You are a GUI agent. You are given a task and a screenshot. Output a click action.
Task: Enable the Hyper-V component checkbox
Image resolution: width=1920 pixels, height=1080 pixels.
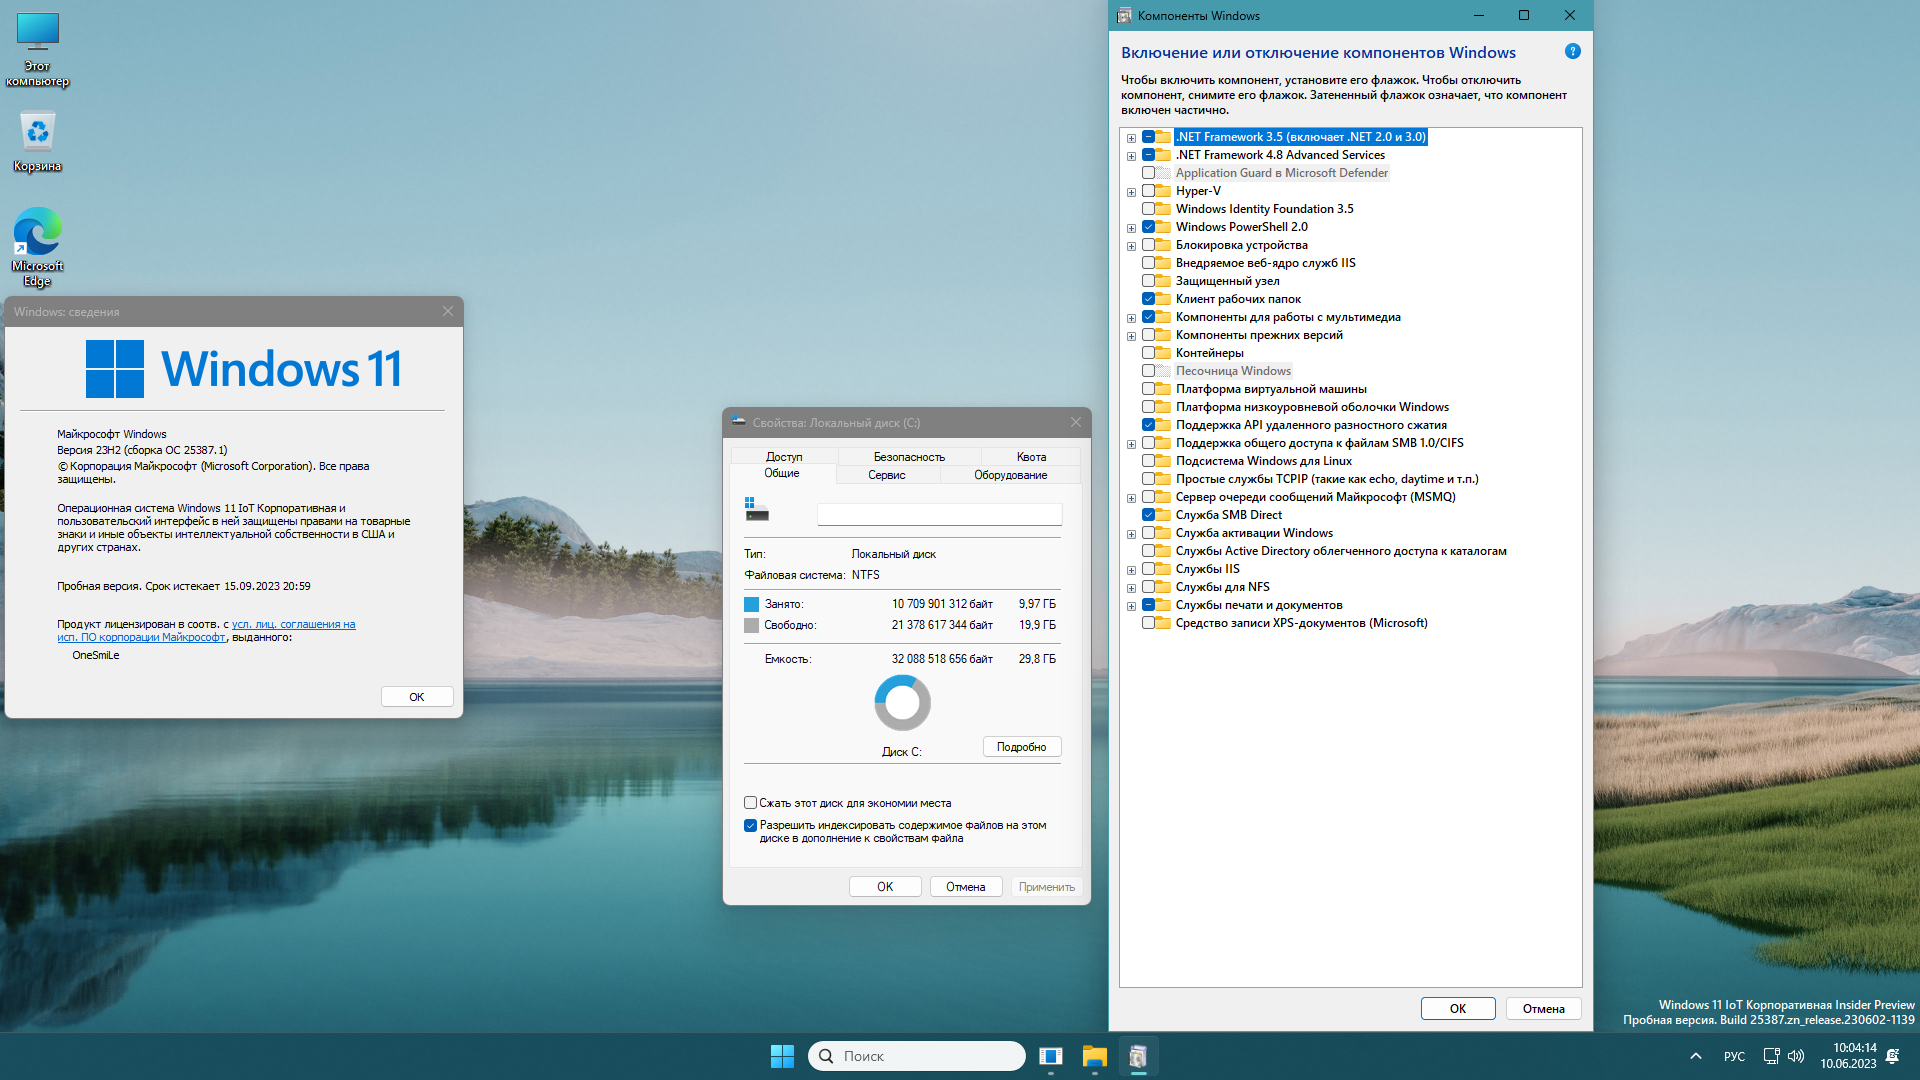(x=1149, y=191)
